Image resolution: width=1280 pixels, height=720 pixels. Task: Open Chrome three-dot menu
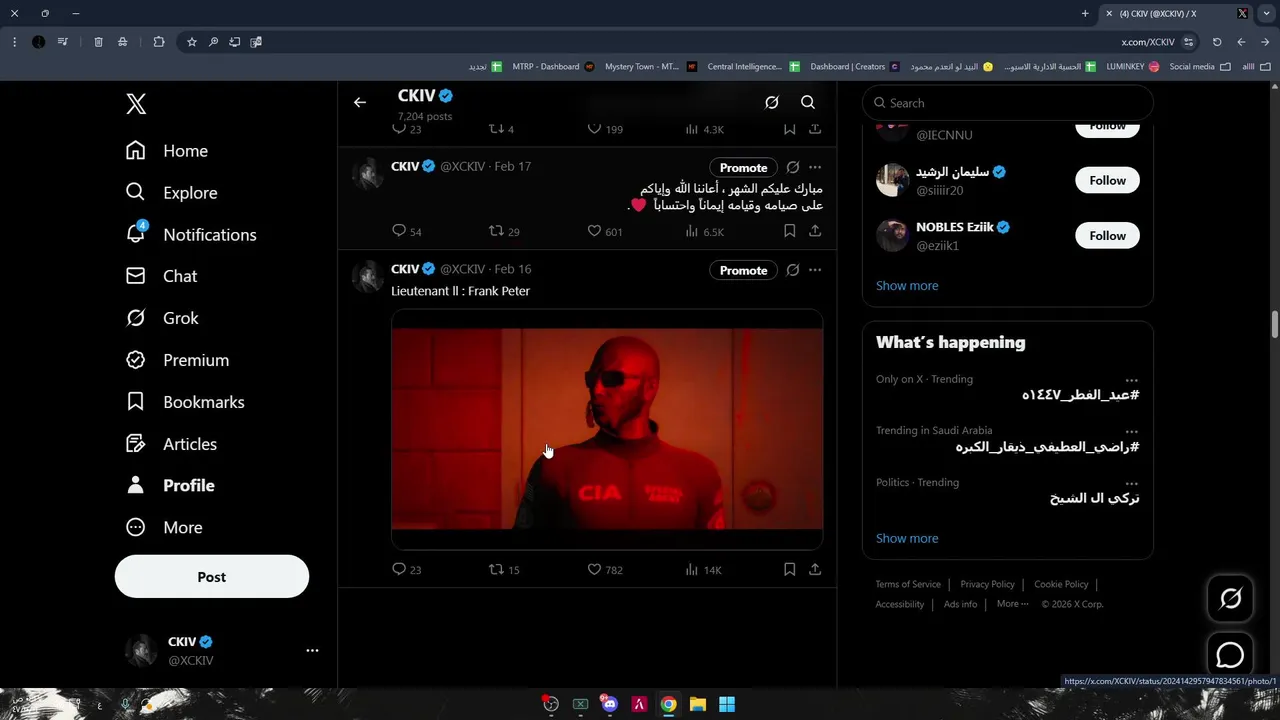click(x=14, y=42)
